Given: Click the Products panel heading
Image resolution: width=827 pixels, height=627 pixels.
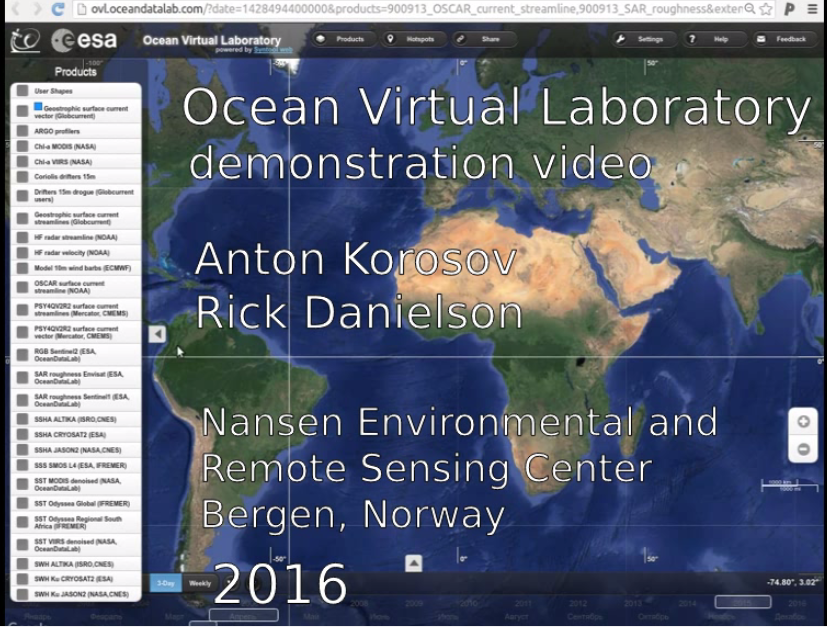Looking at the screenshot, I should (x=75, y=72).
